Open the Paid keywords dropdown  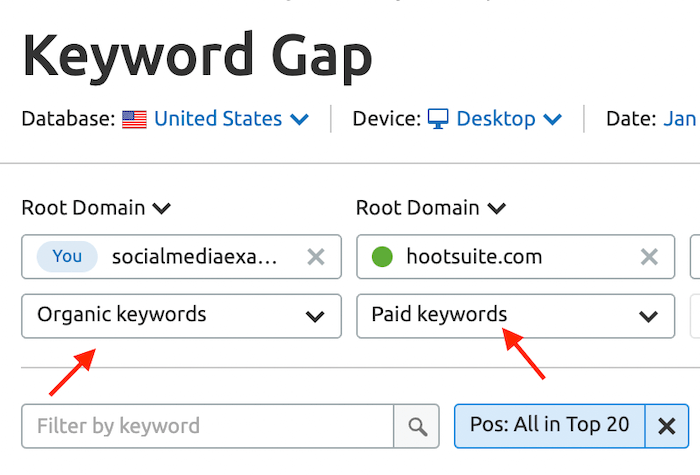click(515, 316)
